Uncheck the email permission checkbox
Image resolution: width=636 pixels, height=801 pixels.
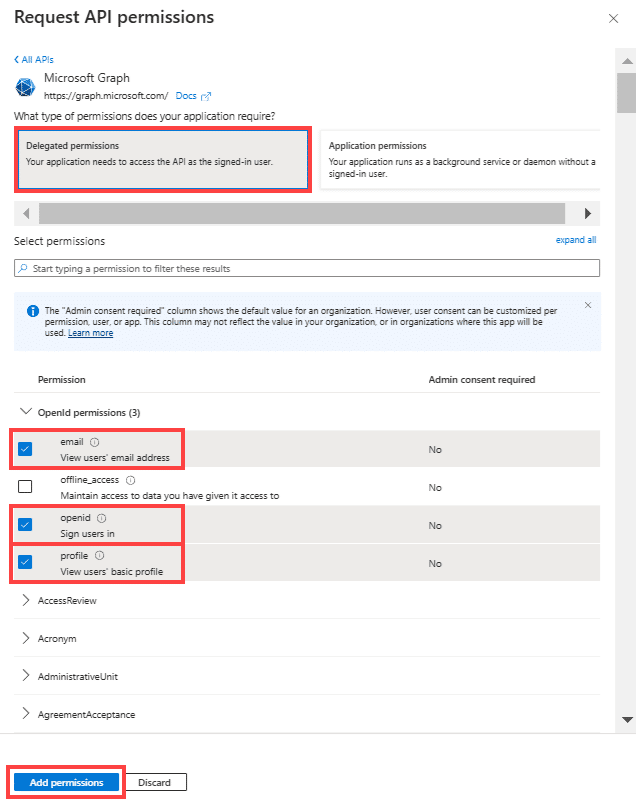pos(25,449)
